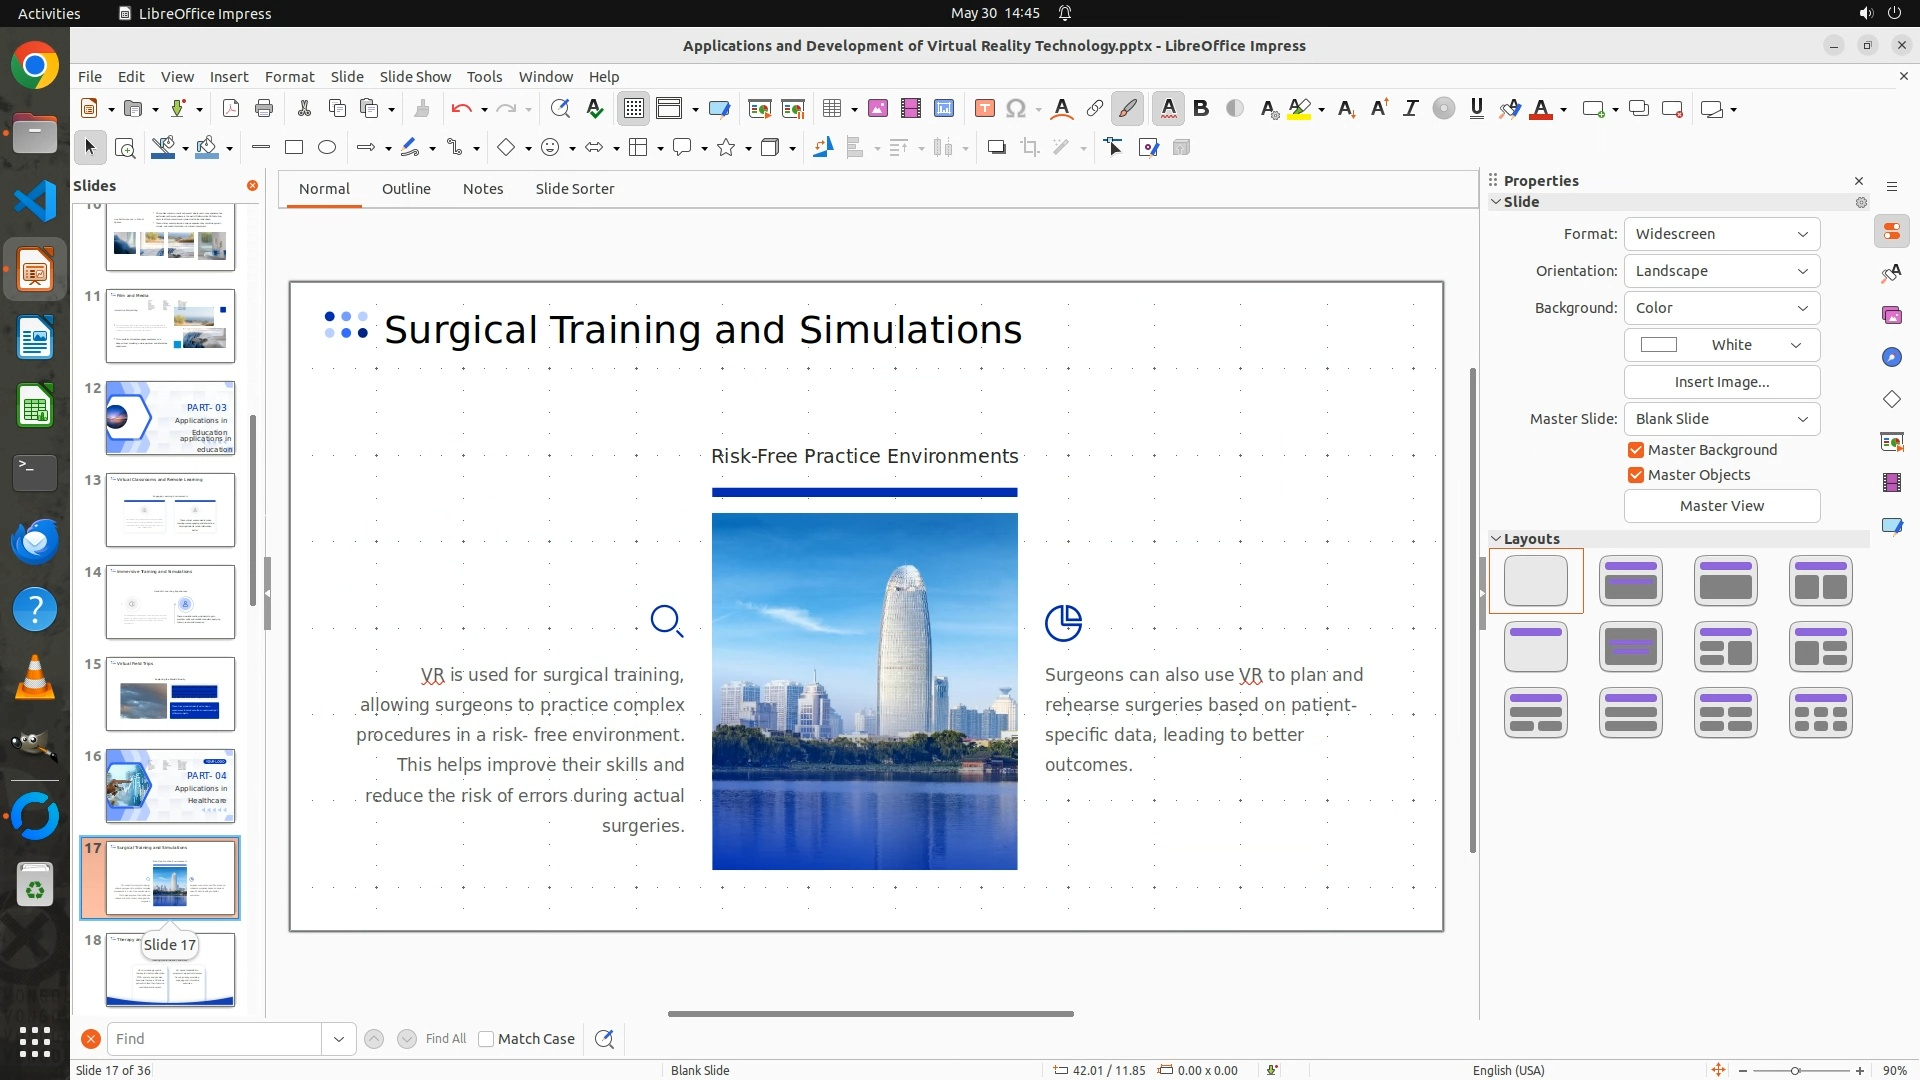The width and height of the screenshot is (1920, 1080).
Task: Collapse the Layouts section expander
Action: tap(1496, 539)
